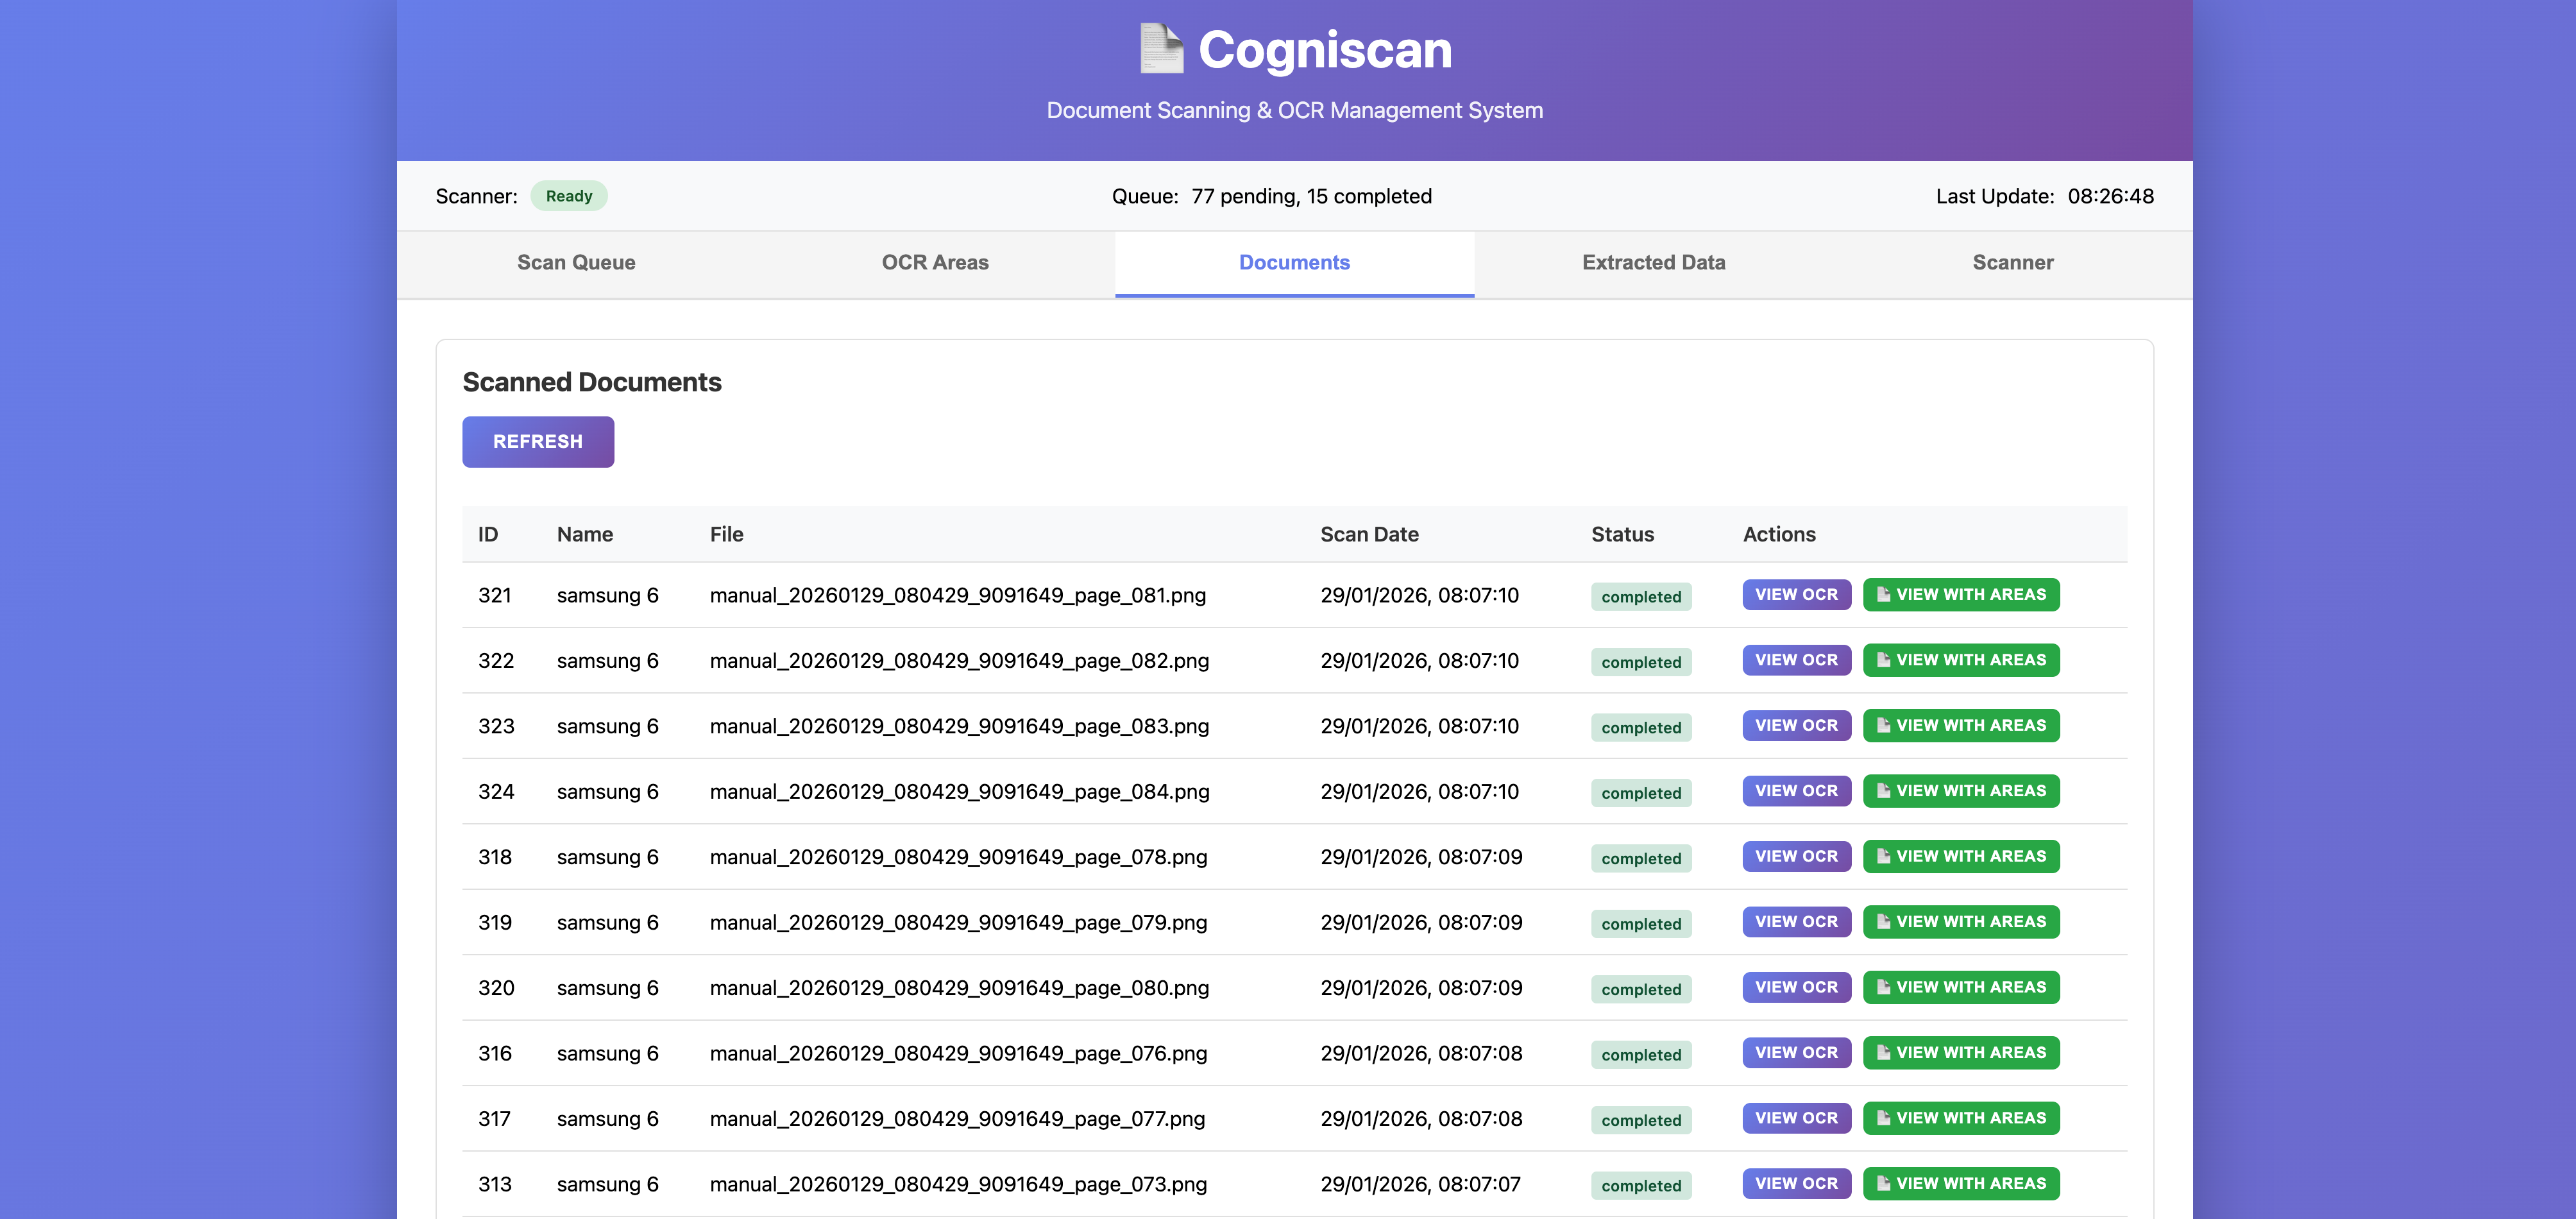Click the Ready scanner status badge
2576x1219 pixels.
(x=568, y=196)
